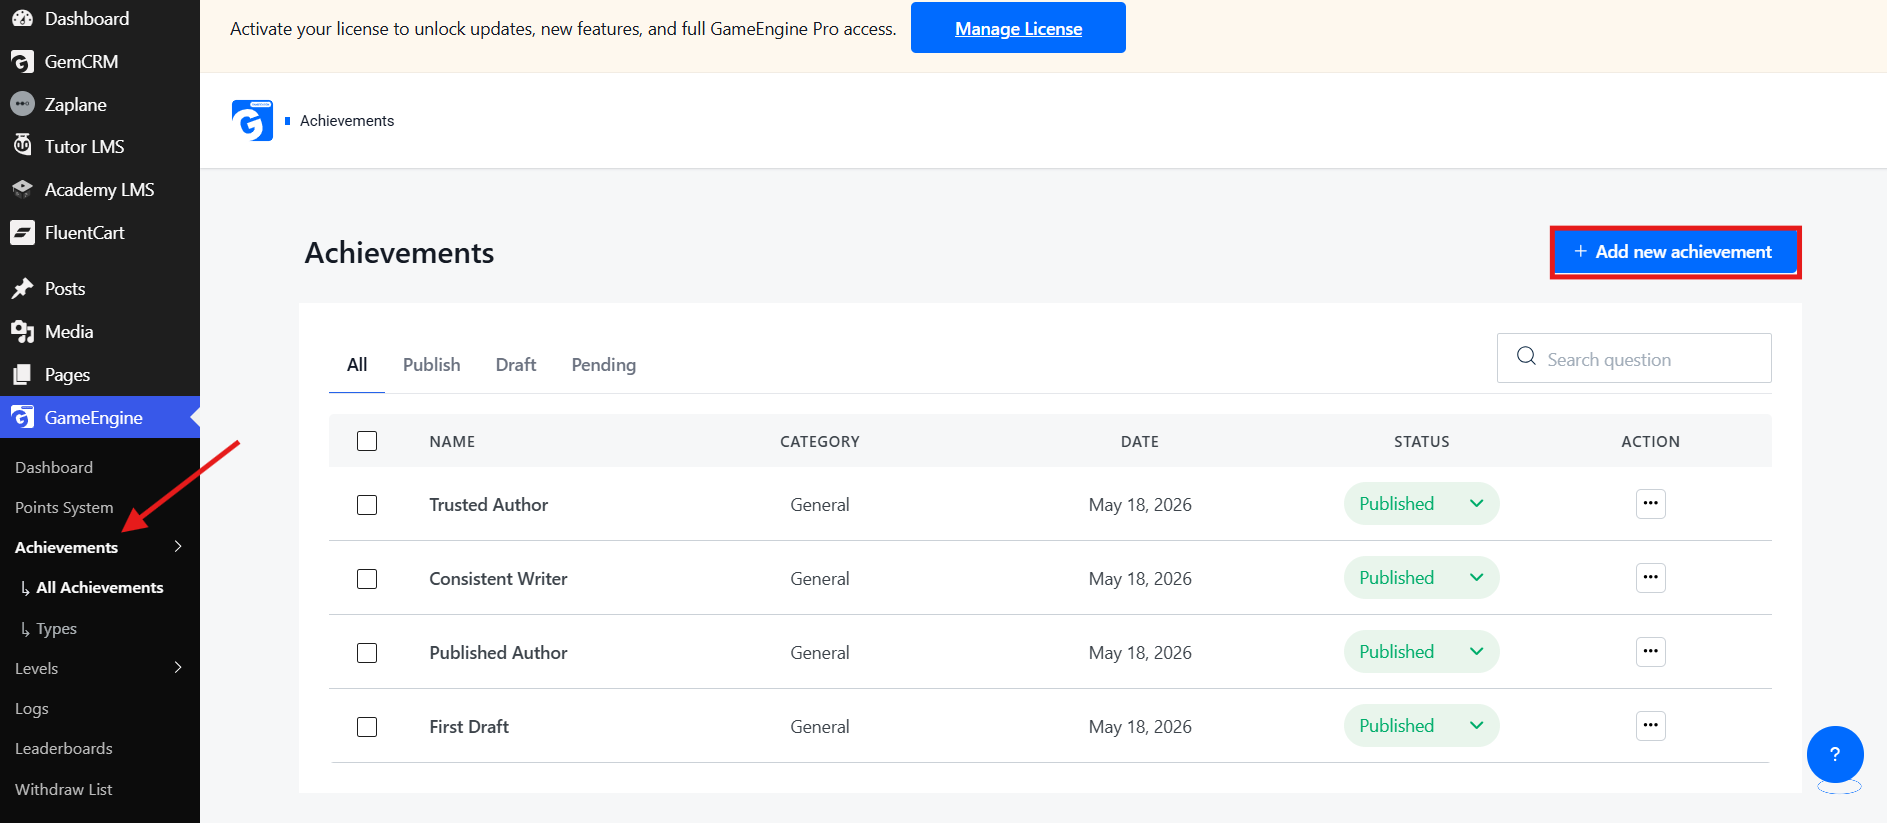Viewport: 1887px width, 823px height.
Task: Open status dropdown for Trusted Author
Action: coord(1421,504)
